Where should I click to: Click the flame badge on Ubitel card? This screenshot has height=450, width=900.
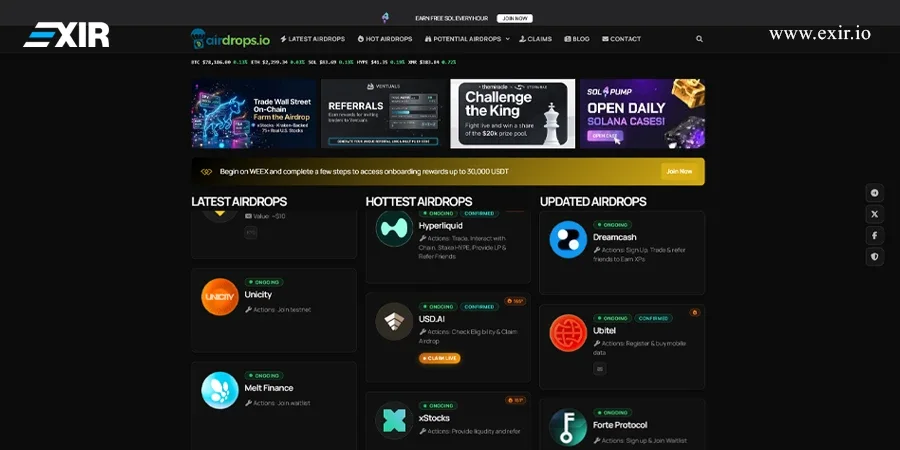pos(695,313)
